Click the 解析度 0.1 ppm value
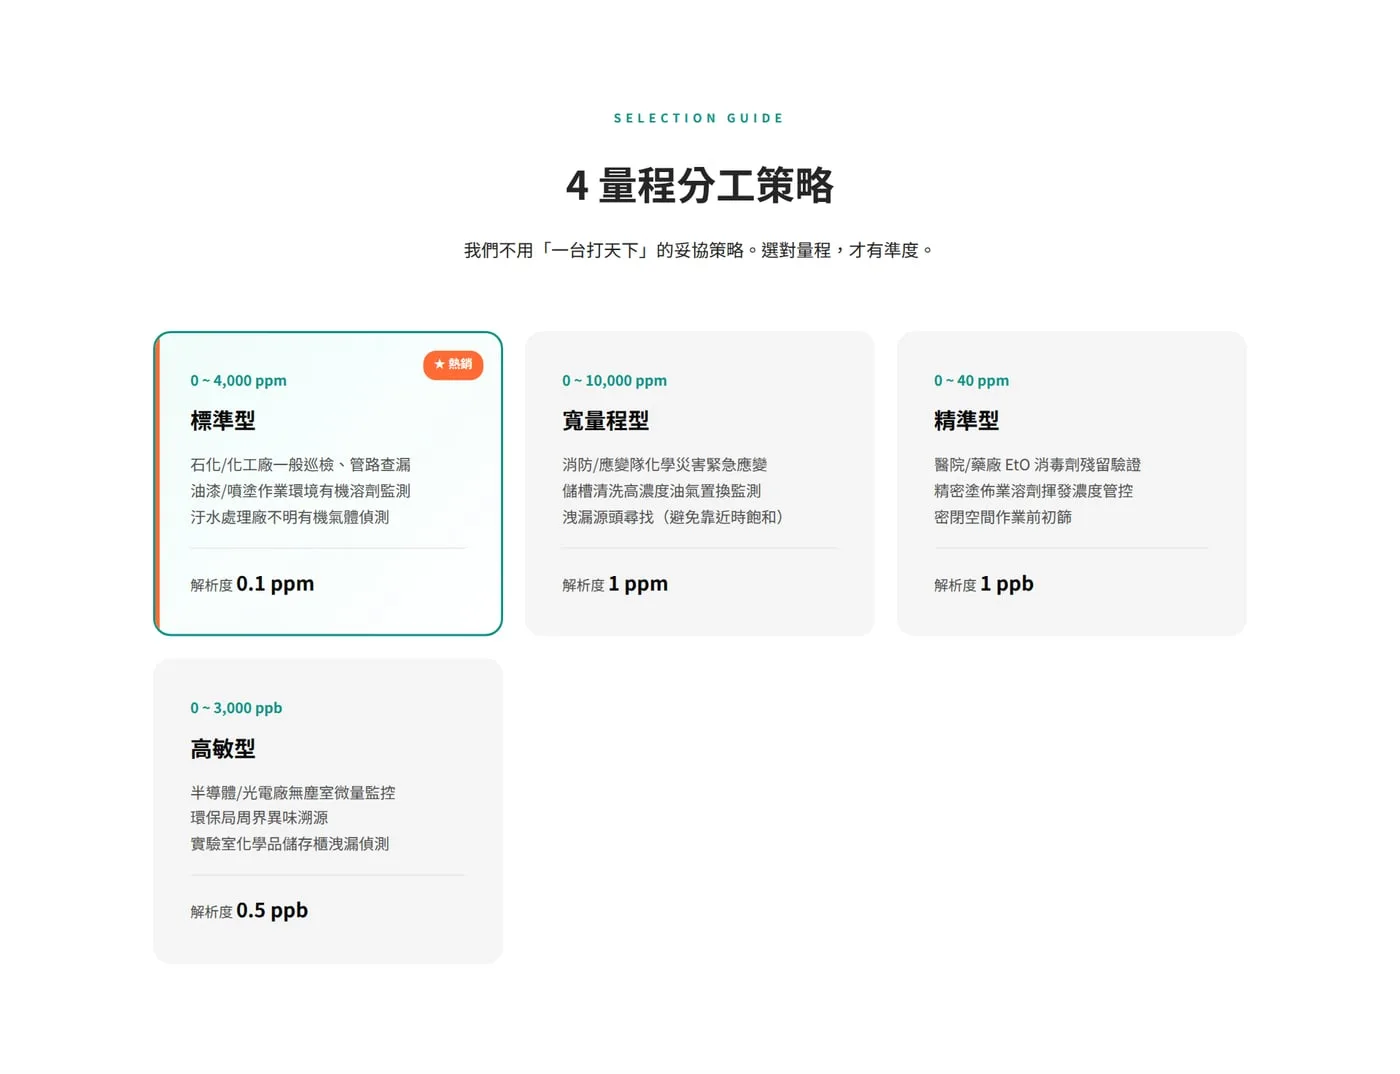 point(252,584)
